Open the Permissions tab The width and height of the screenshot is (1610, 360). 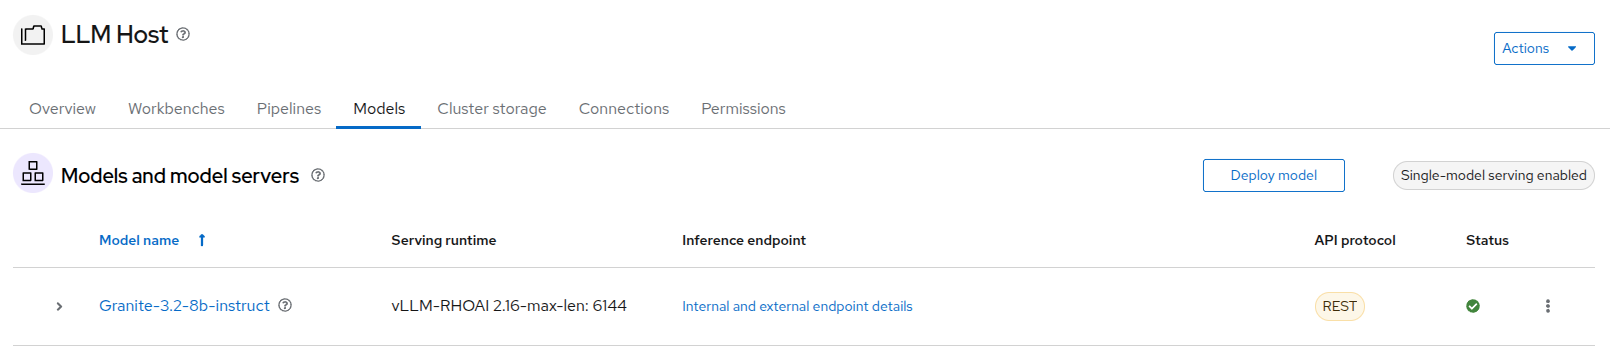pos(743,108)
